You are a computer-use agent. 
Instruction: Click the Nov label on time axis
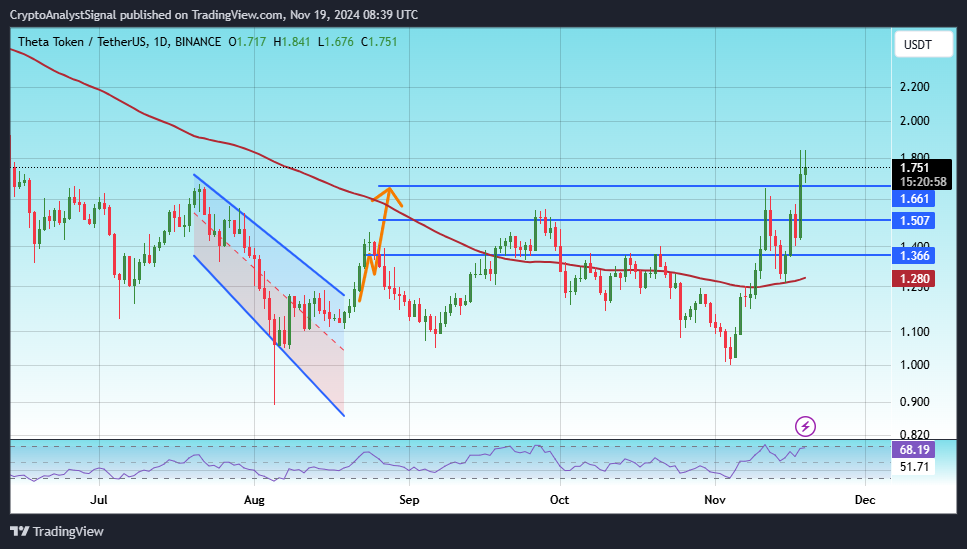click(x=715, y=500)
